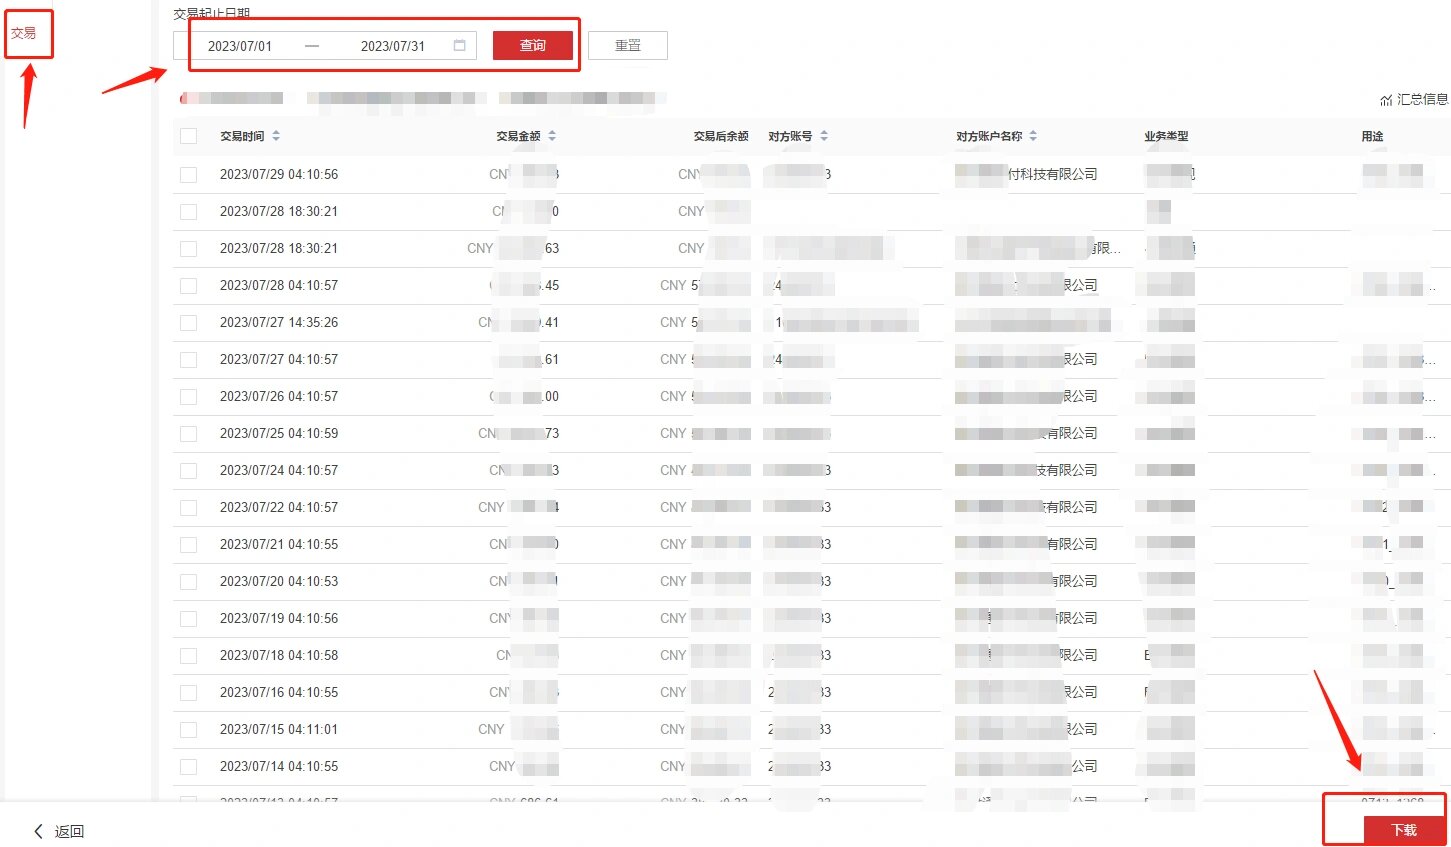Viewport: 1451px width, 847px height.
Task: Click ascending sort caret on 交易时间 column
Action: point(277,131)
